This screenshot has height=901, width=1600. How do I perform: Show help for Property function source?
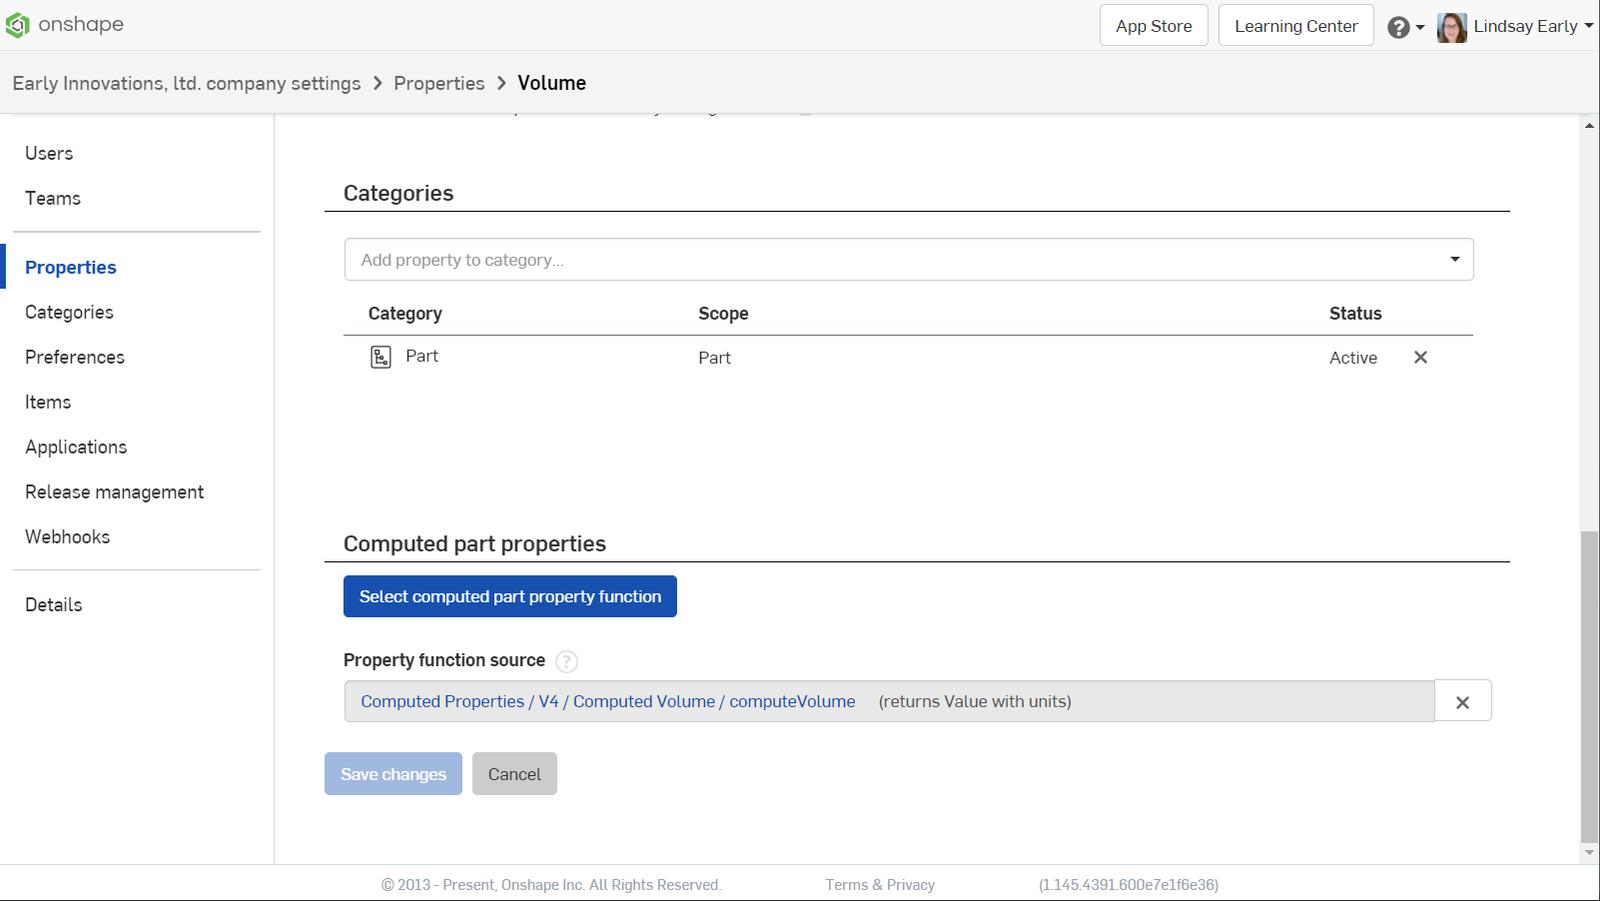tap(566, 661)
